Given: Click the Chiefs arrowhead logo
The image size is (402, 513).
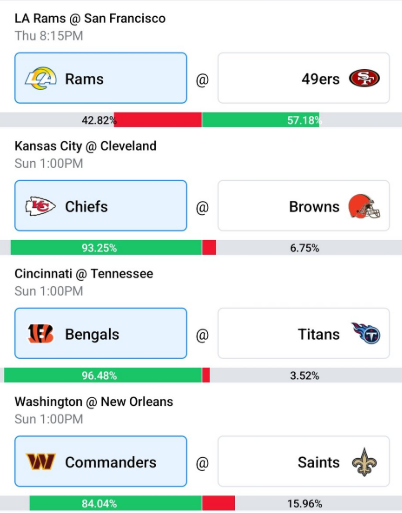Looking at the screenshot, I should [x=40, y=206].
